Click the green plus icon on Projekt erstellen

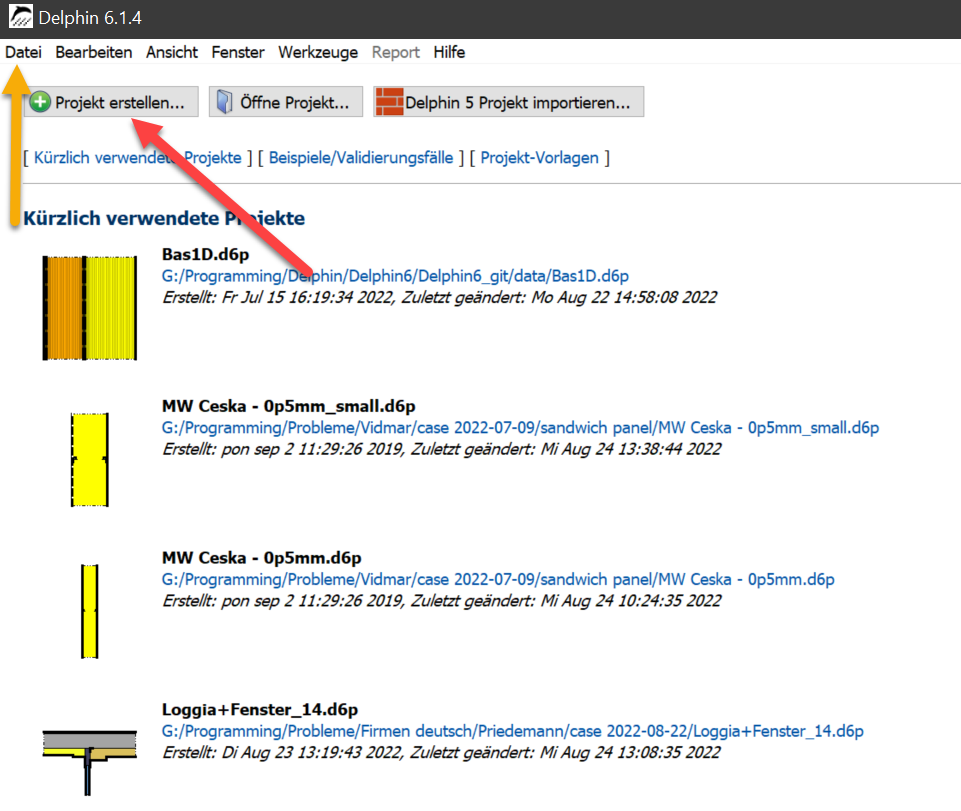pyautogui.click(x=40, y=102)
